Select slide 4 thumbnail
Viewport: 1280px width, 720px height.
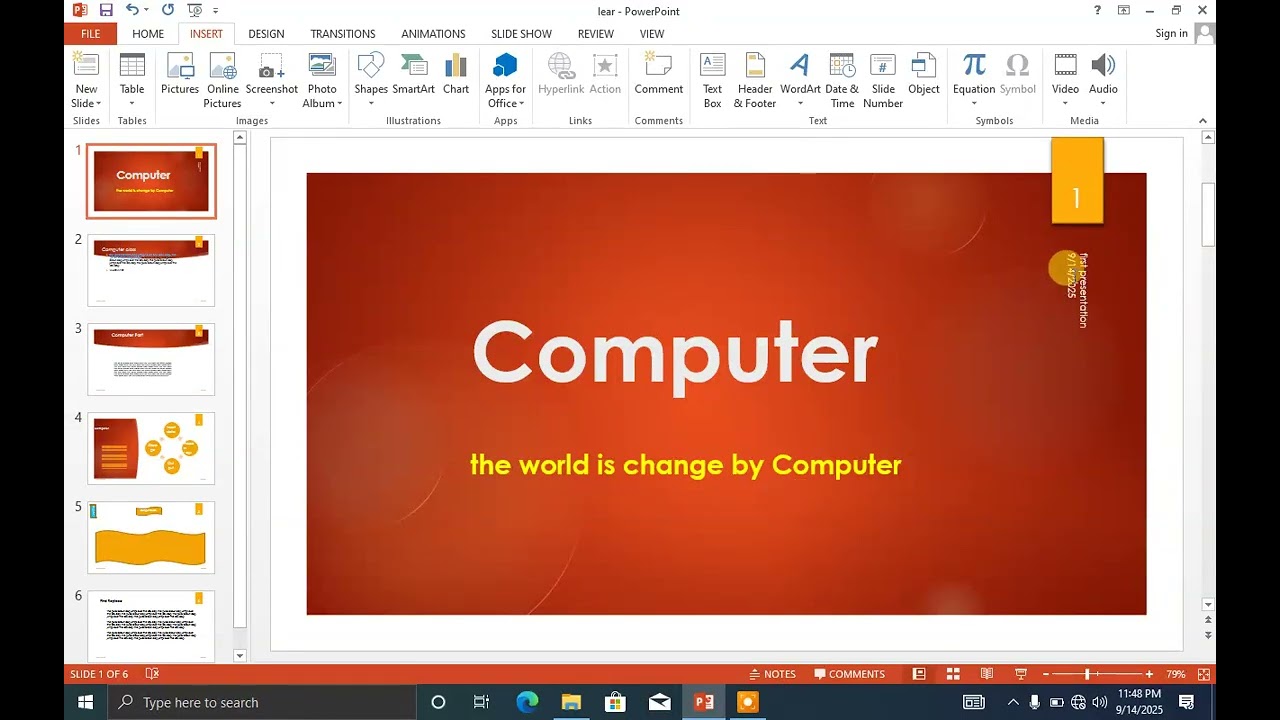[x=151, y=447]
